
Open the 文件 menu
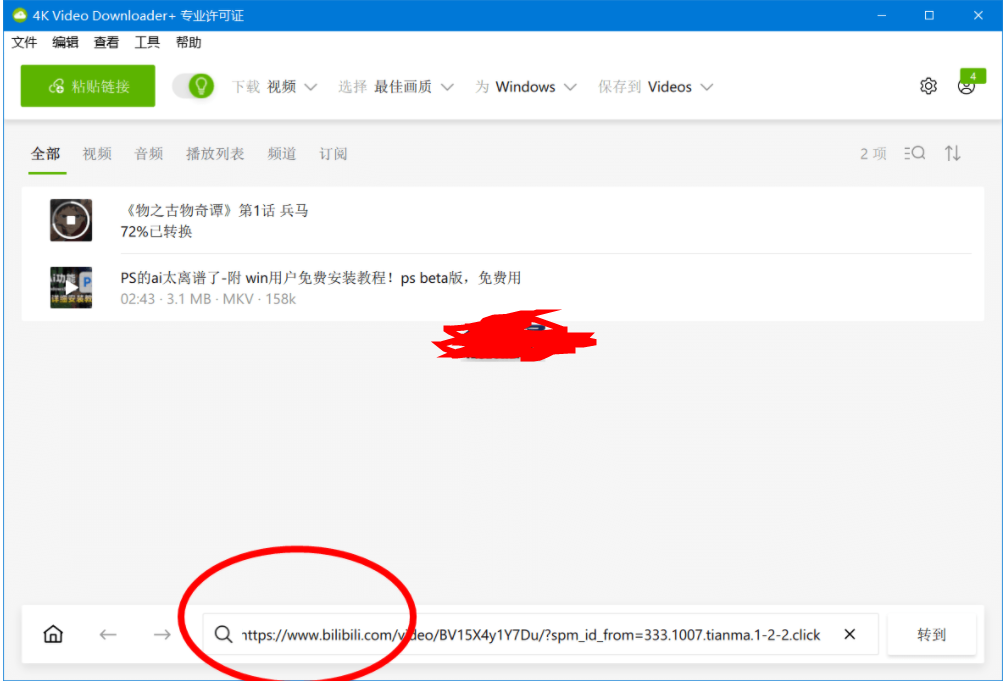24,42
